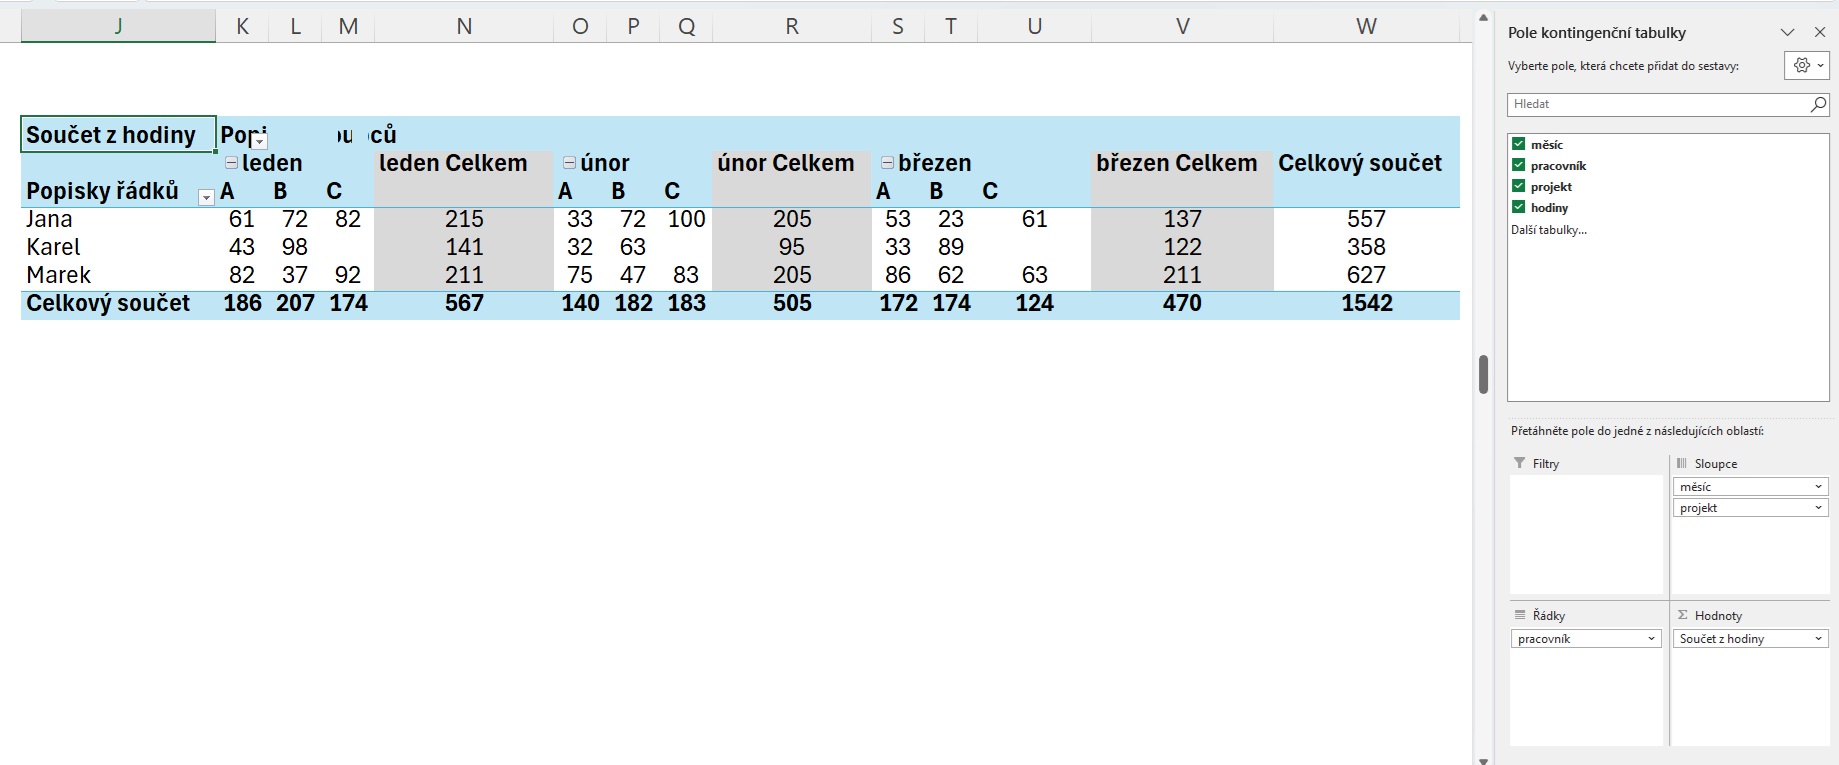Open the Součet z hodiny dropdown
The height and width of the screenshot is (765, 1839).
pos(1818,639)
